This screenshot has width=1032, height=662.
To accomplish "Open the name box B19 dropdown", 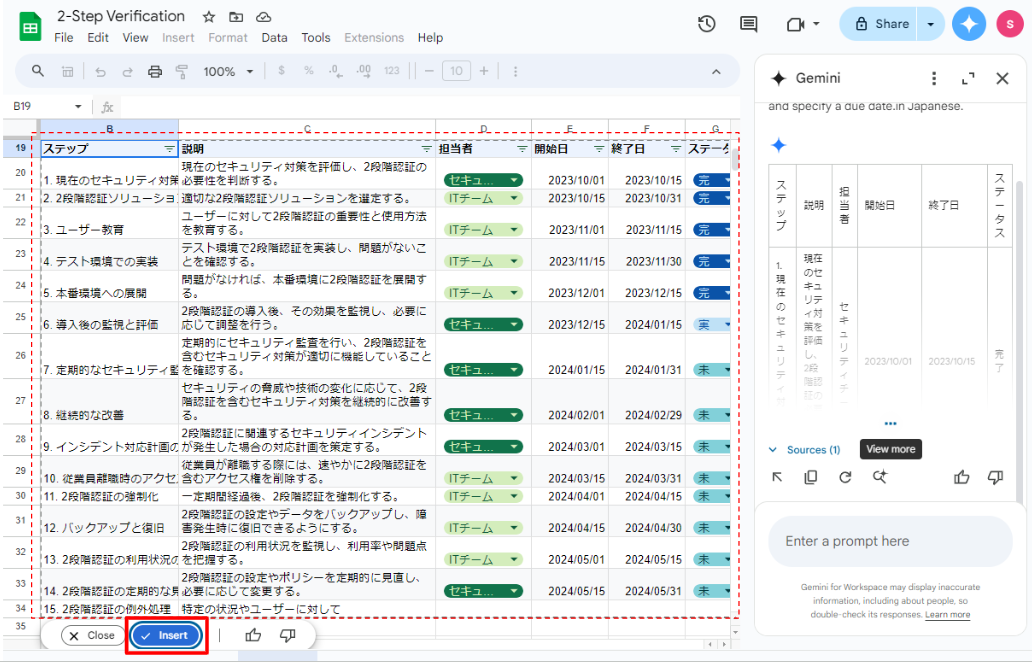I will (x=78, y=107).
